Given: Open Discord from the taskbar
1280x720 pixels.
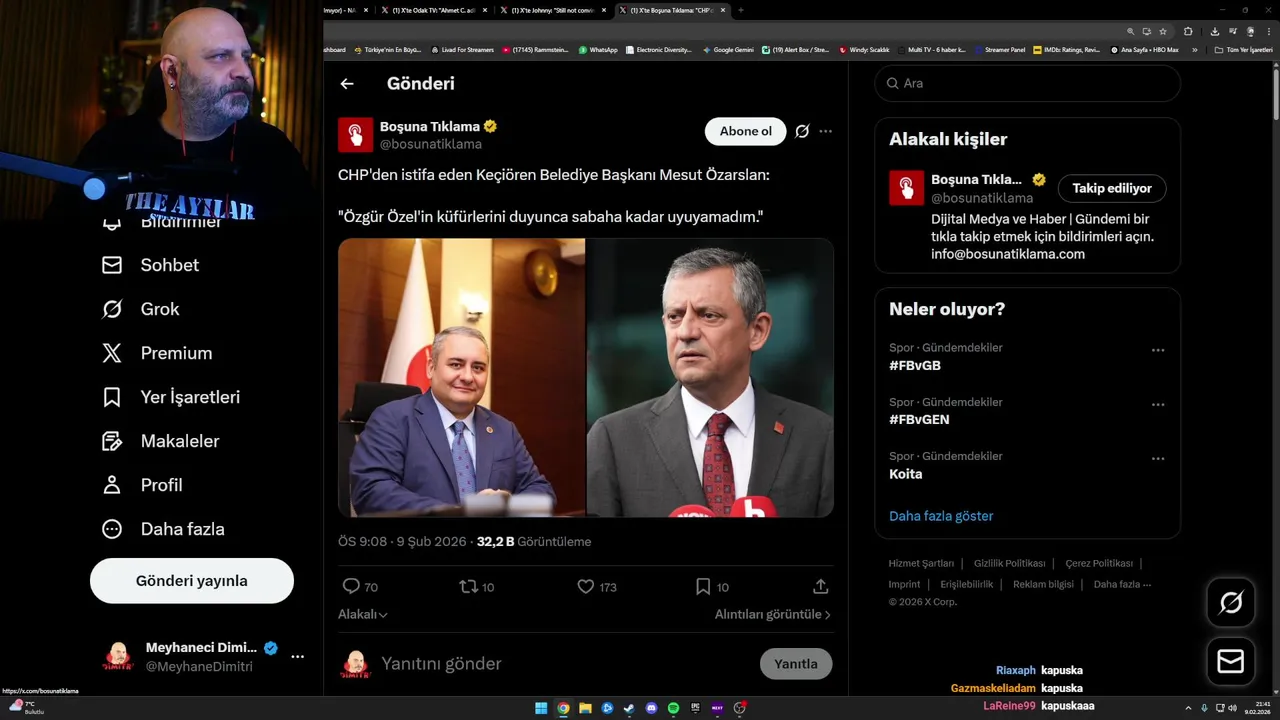Looking at the screenshot, I should [651, 708].
